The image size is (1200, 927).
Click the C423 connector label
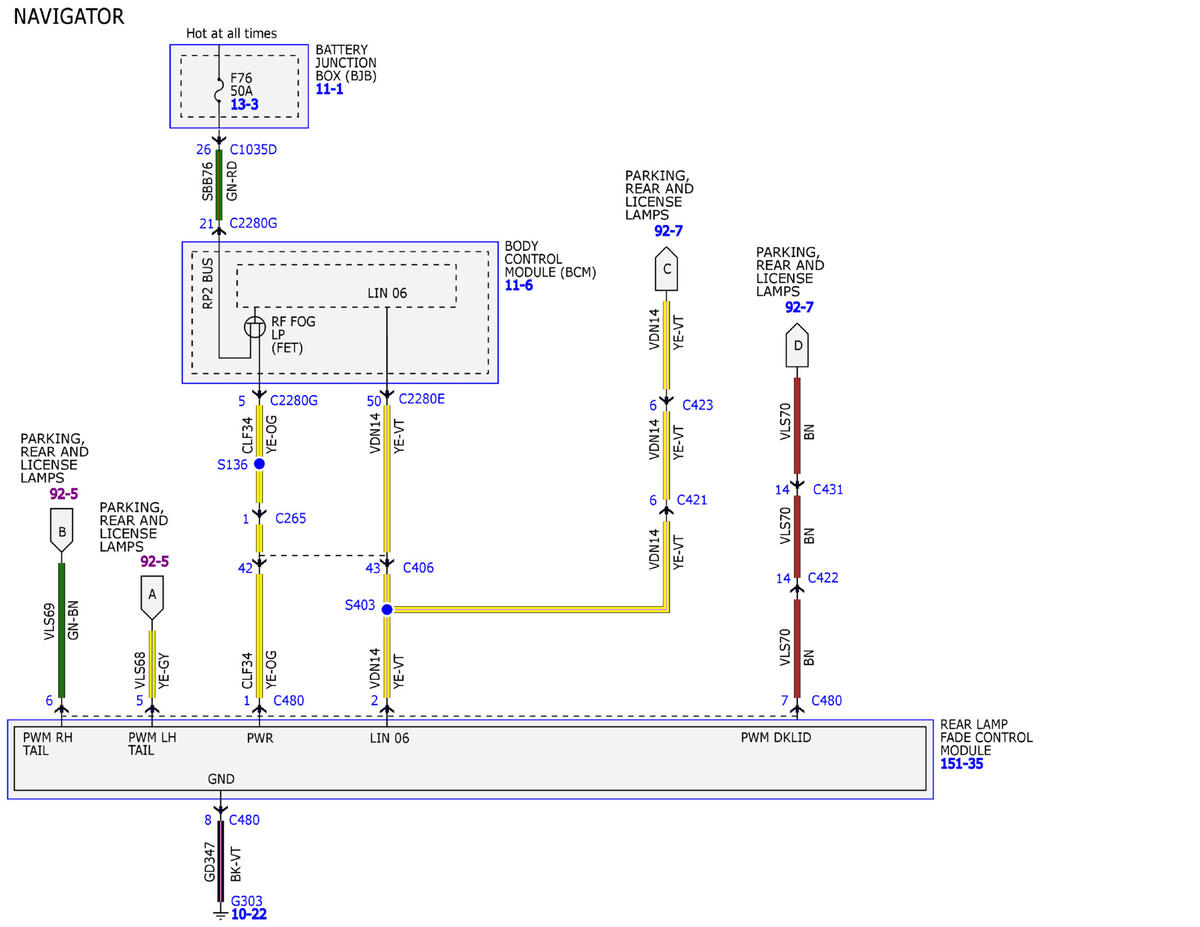click(698, 405)
